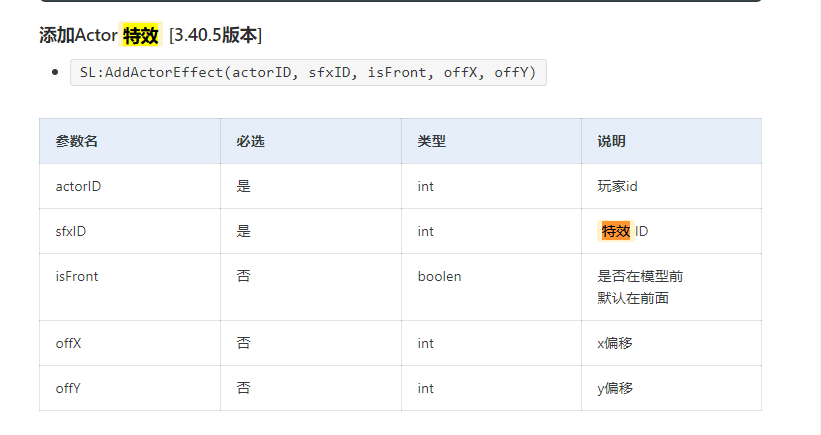Image resolution: width=821 pixels, height=435 pixels.
Task: Click the orange highlighted 特效 in table
Action: (615, 231)
